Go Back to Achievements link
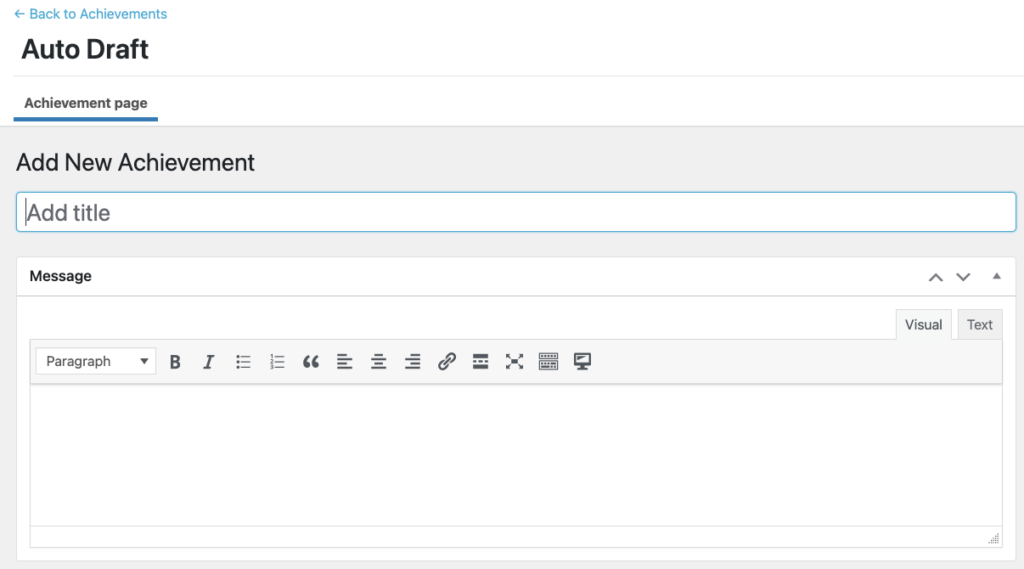This screenshot has height=569, width=1024. (x=91, y=14)
